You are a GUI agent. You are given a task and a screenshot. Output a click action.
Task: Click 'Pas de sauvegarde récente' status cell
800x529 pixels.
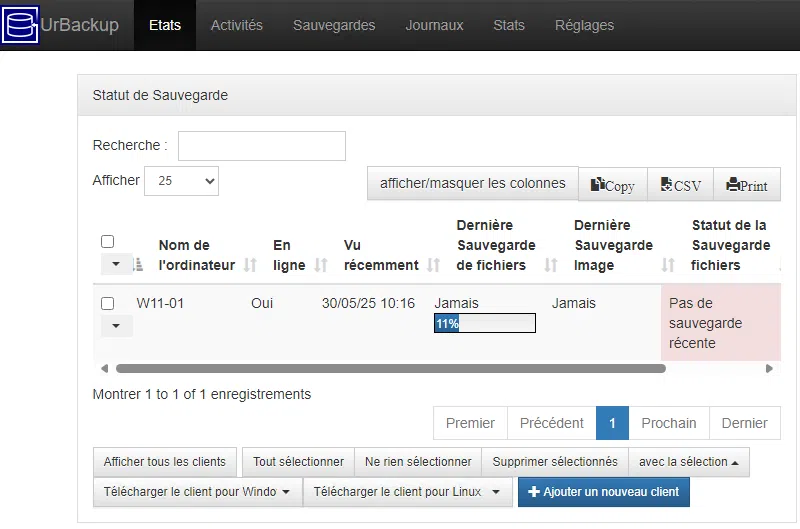[x=721, y=323]
